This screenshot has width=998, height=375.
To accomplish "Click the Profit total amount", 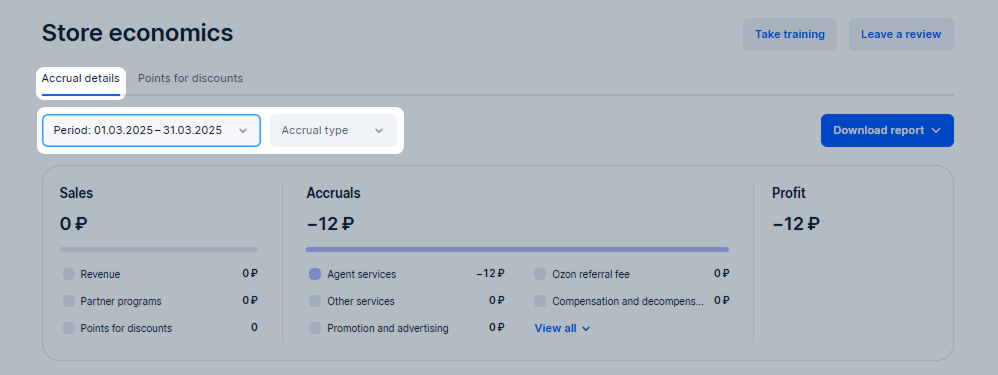I will (796, 224).
